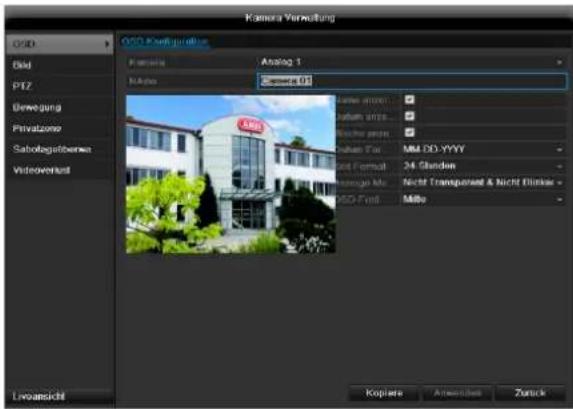The height and width of the screenshot is (409, 573).
Task: Select Sabotageüberwachung in the sidebar
Action: tap(60, 149)
